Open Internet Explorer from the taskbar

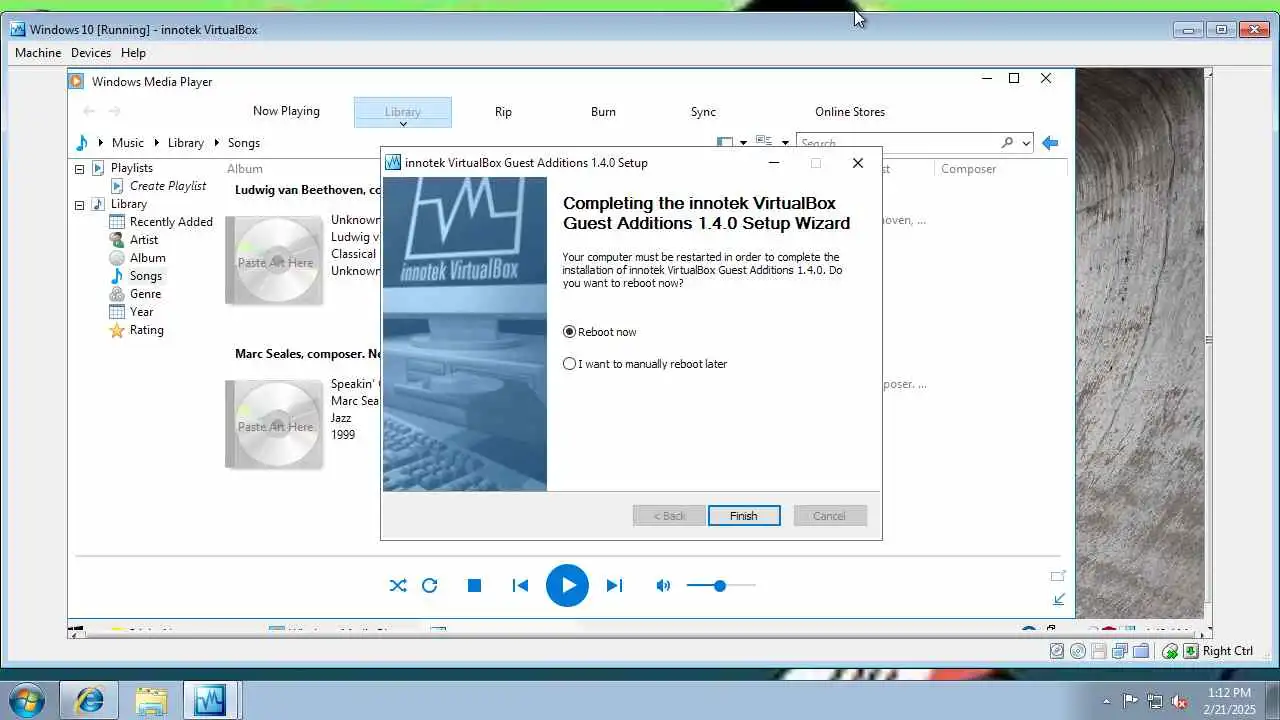point(89,701)
